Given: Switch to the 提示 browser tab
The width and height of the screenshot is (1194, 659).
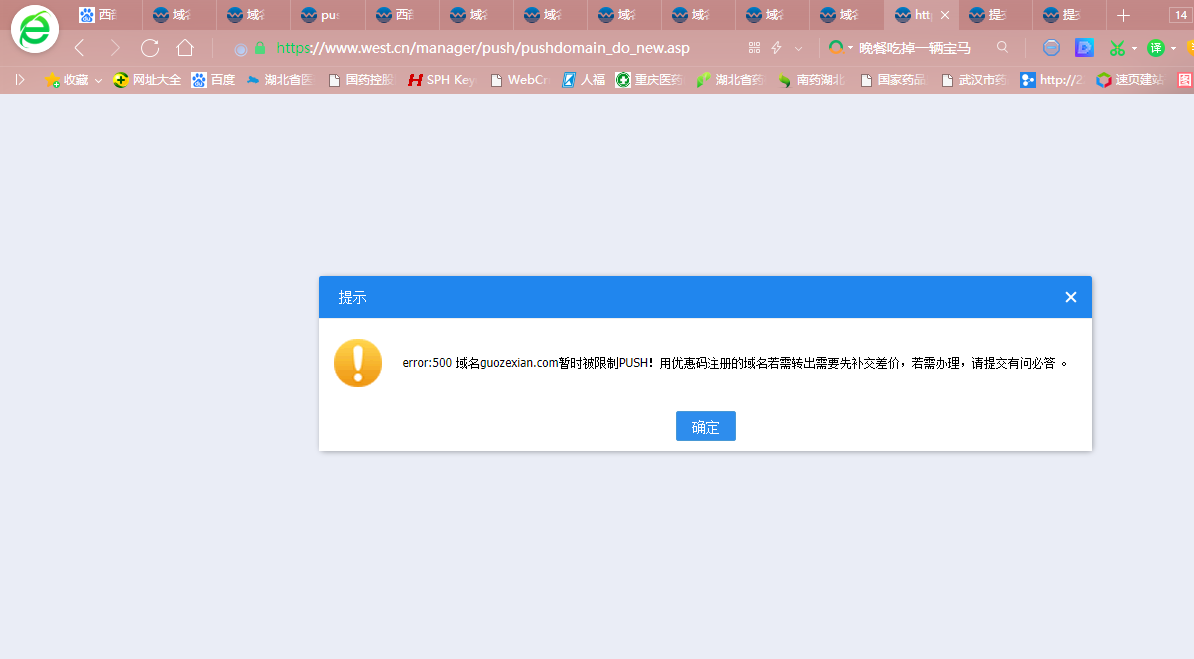Looking at the screenshot, I should [x=994, y=14].
